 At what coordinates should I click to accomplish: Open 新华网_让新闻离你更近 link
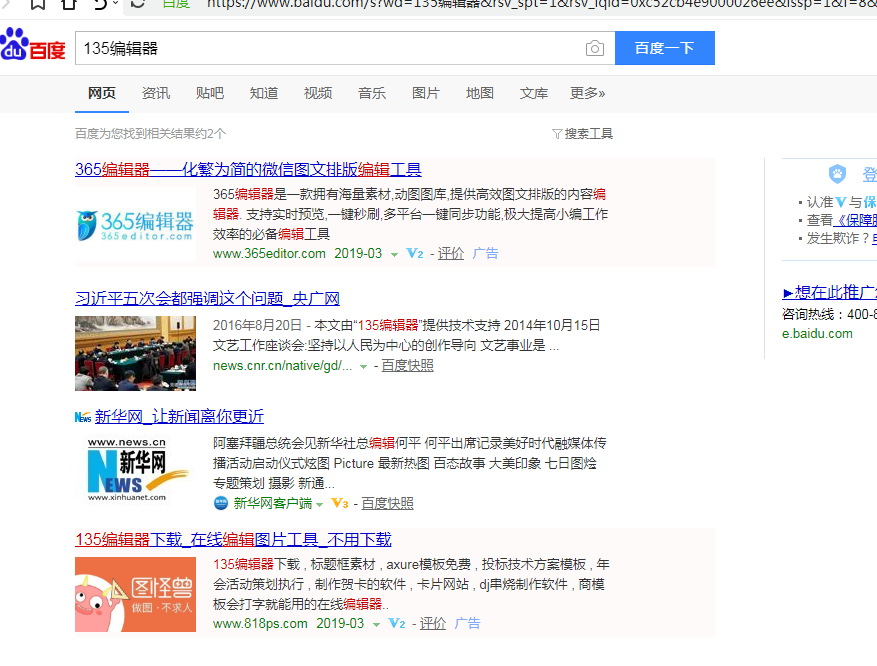pyautogui.click(x=179, y=417)
